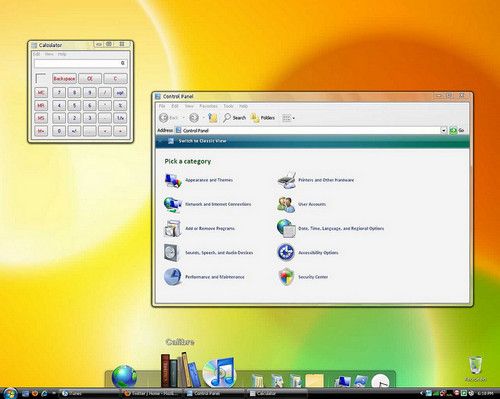The image size is (500, 399).
Task: Click the Go button beside the Address bar
Action: click(457, 130)
